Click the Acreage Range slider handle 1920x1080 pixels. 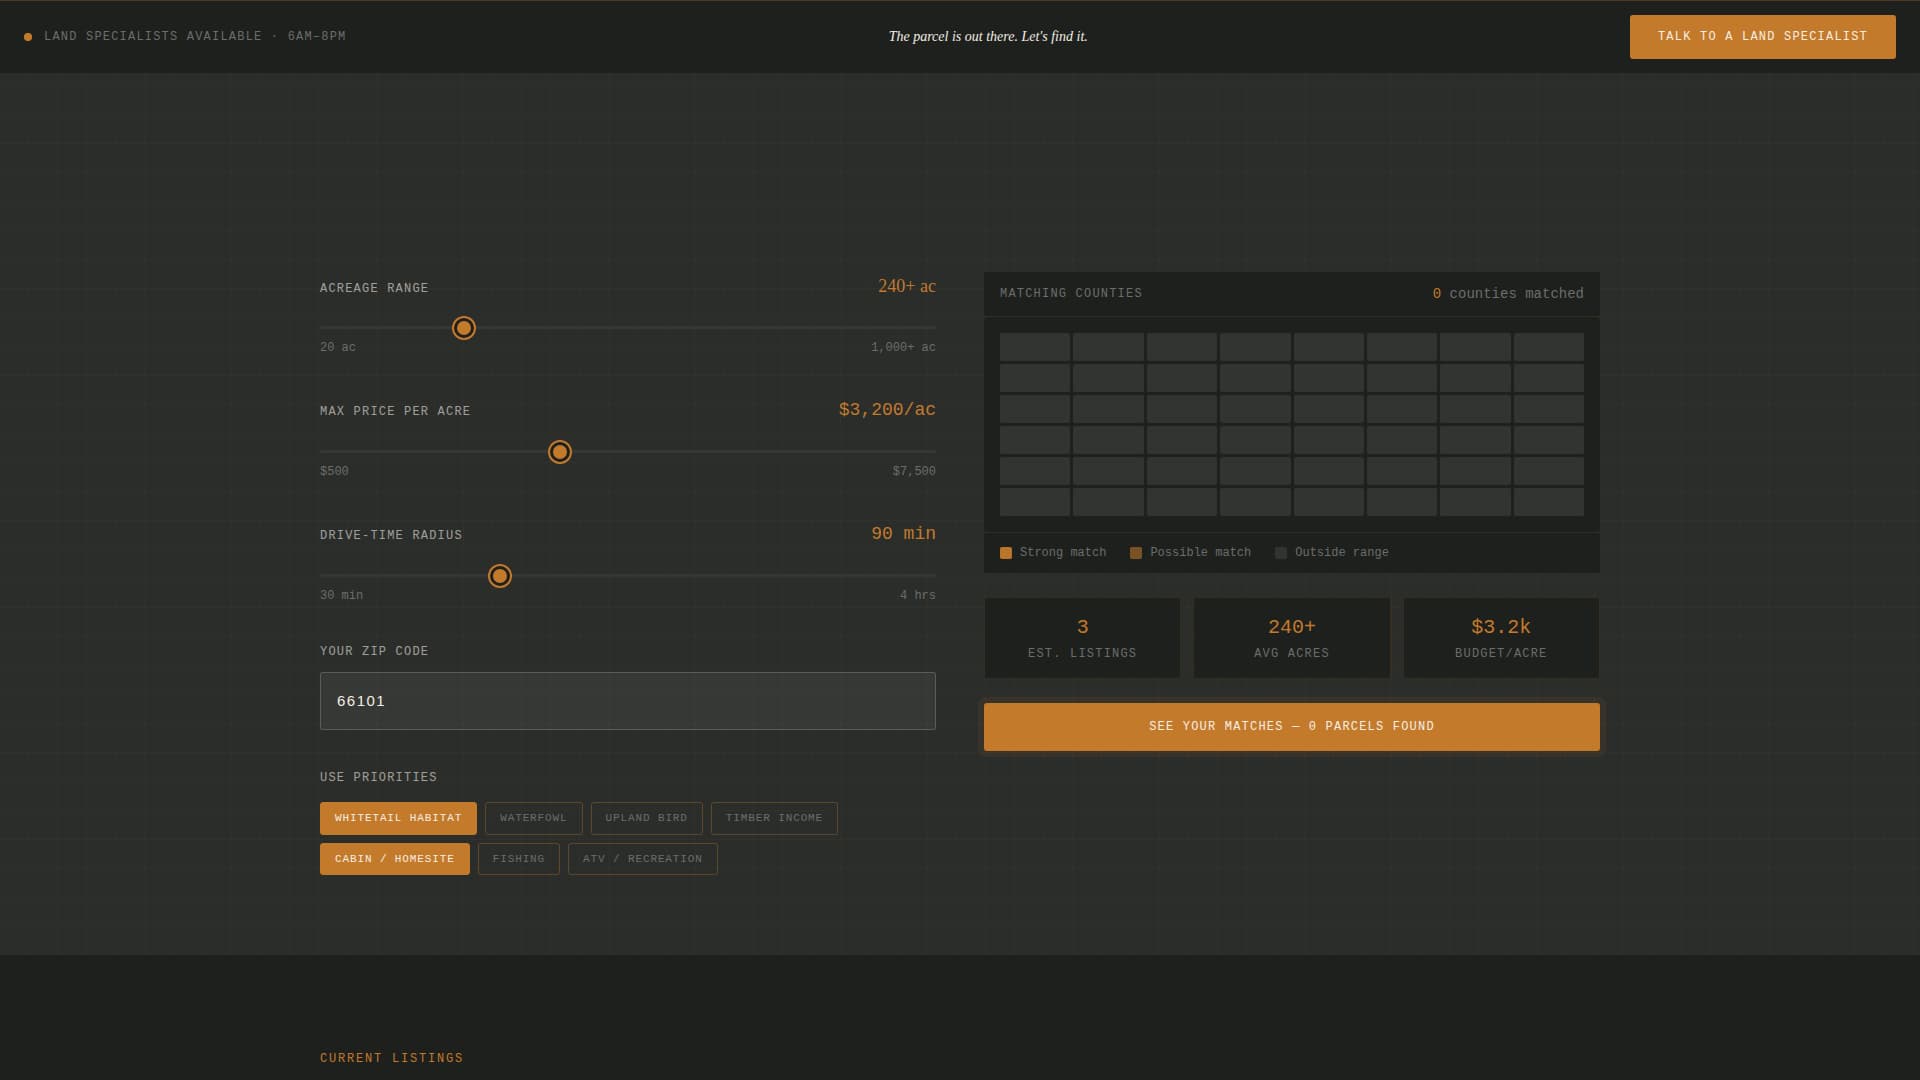[463, 328]
